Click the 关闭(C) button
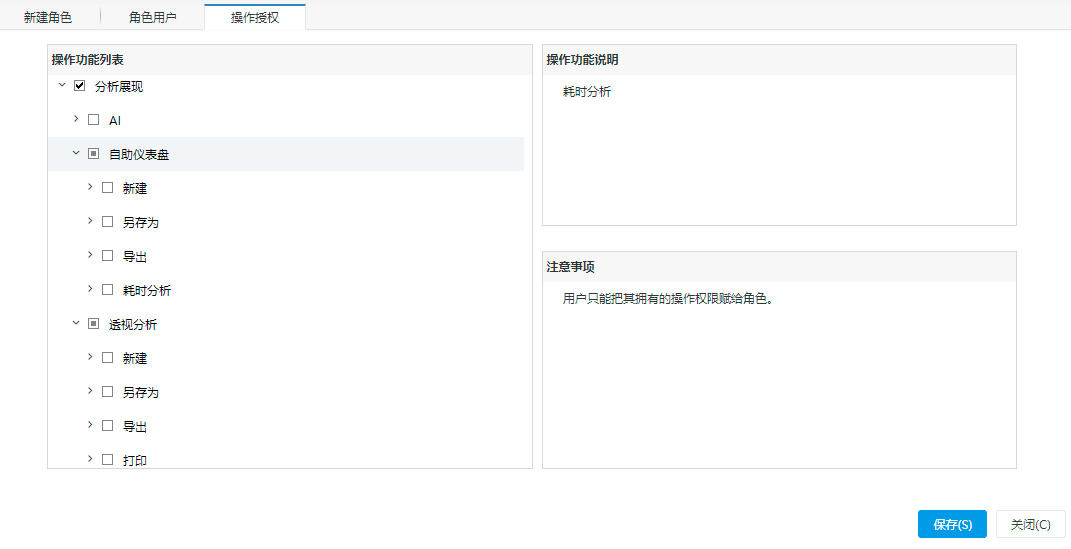Viewport: 1071px width, 549px height. click(x=1031, y=524)
